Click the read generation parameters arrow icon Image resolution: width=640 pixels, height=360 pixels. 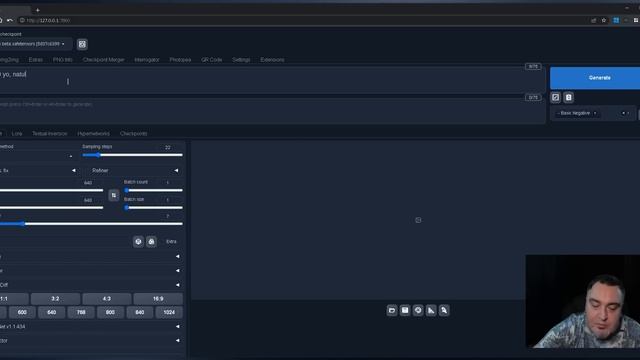pyautogui.click(x=556, y=97)
